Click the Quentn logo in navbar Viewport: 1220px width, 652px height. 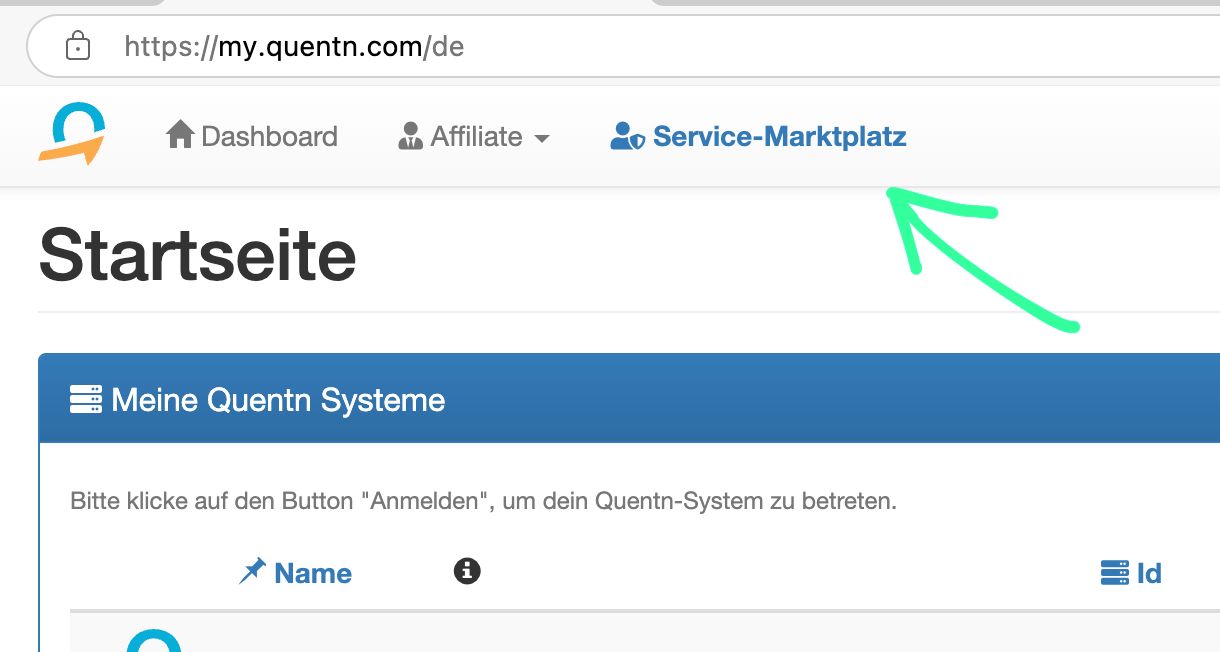(x=73, y=134)
